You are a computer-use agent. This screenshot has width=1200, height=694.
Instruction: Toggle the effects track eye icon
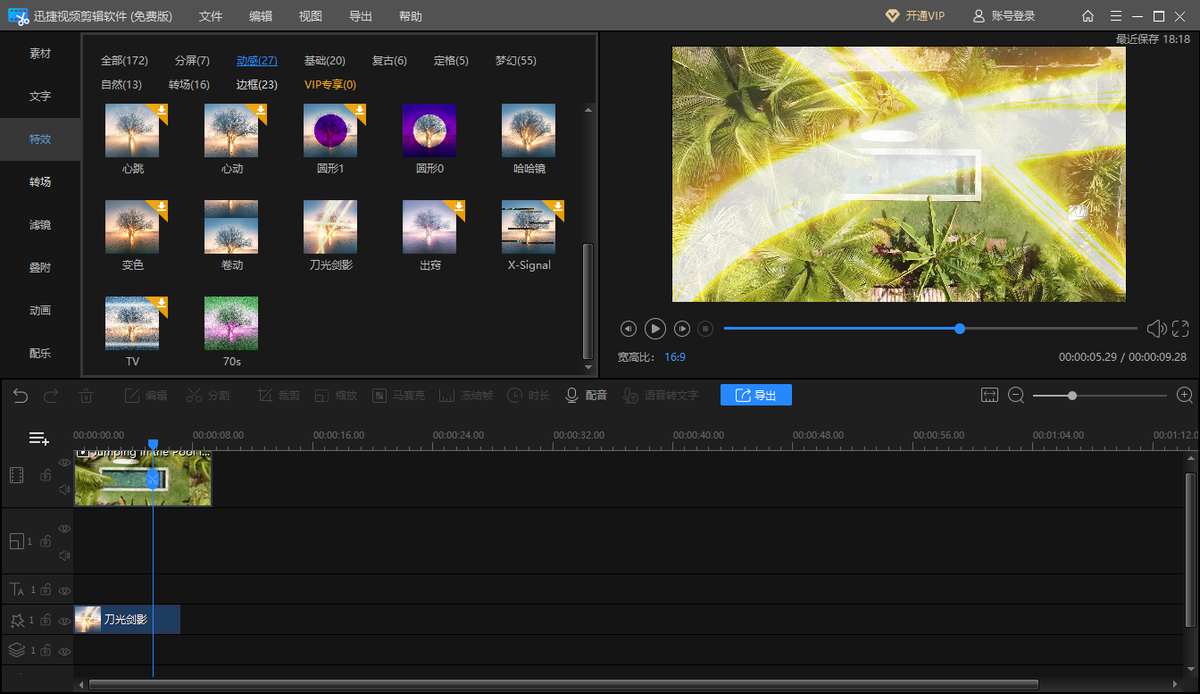pyautogui.click(x=65, y=621)
